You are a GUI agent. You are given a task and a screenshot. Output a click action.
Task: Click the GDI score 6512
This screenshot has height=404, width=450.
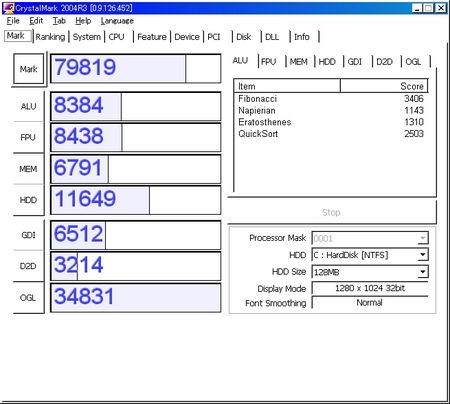(136, 235)
